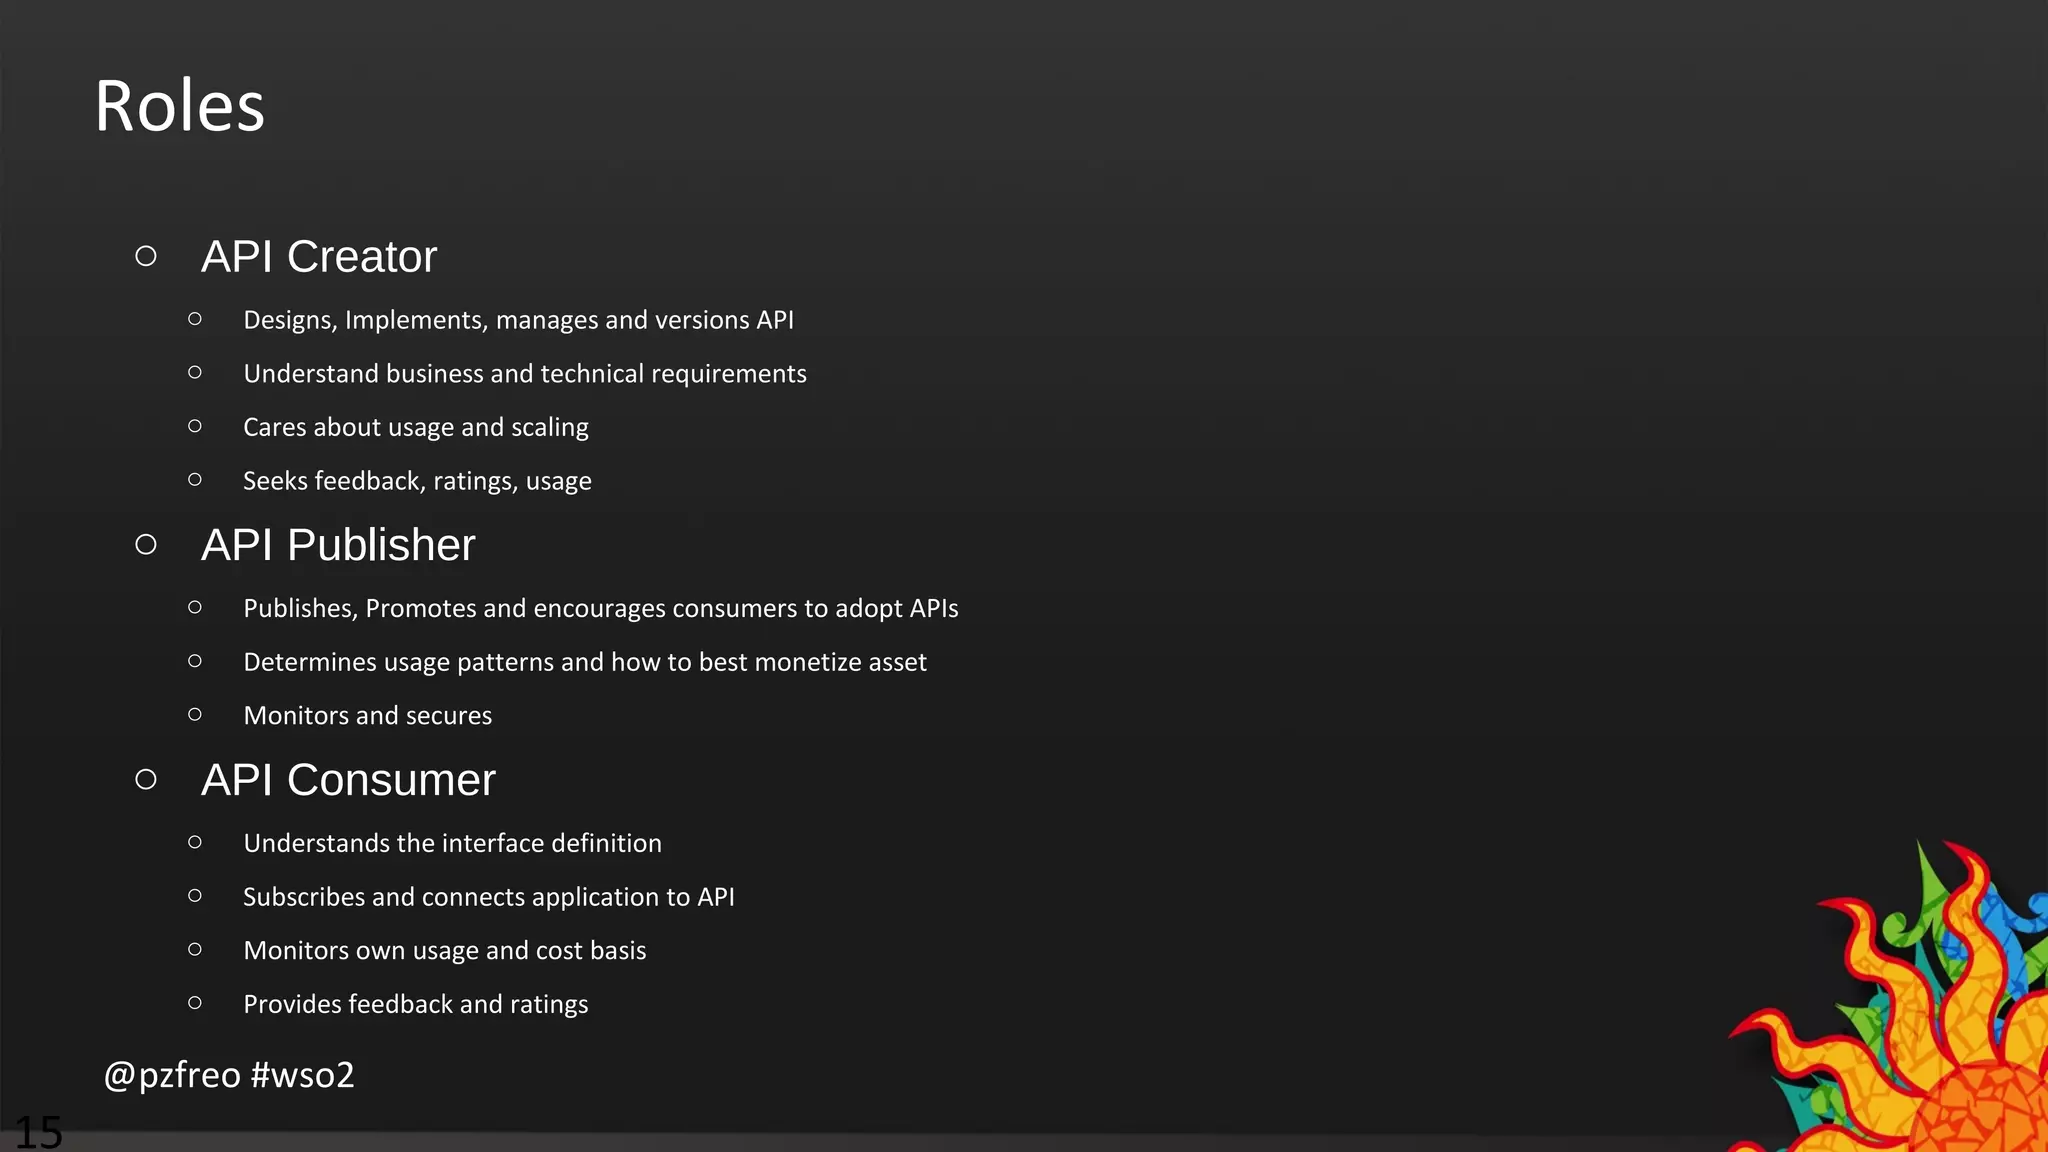The image size is (2048, 1152).
Task: Click the 'API Publisher' heading
Action: click(338, 545)
